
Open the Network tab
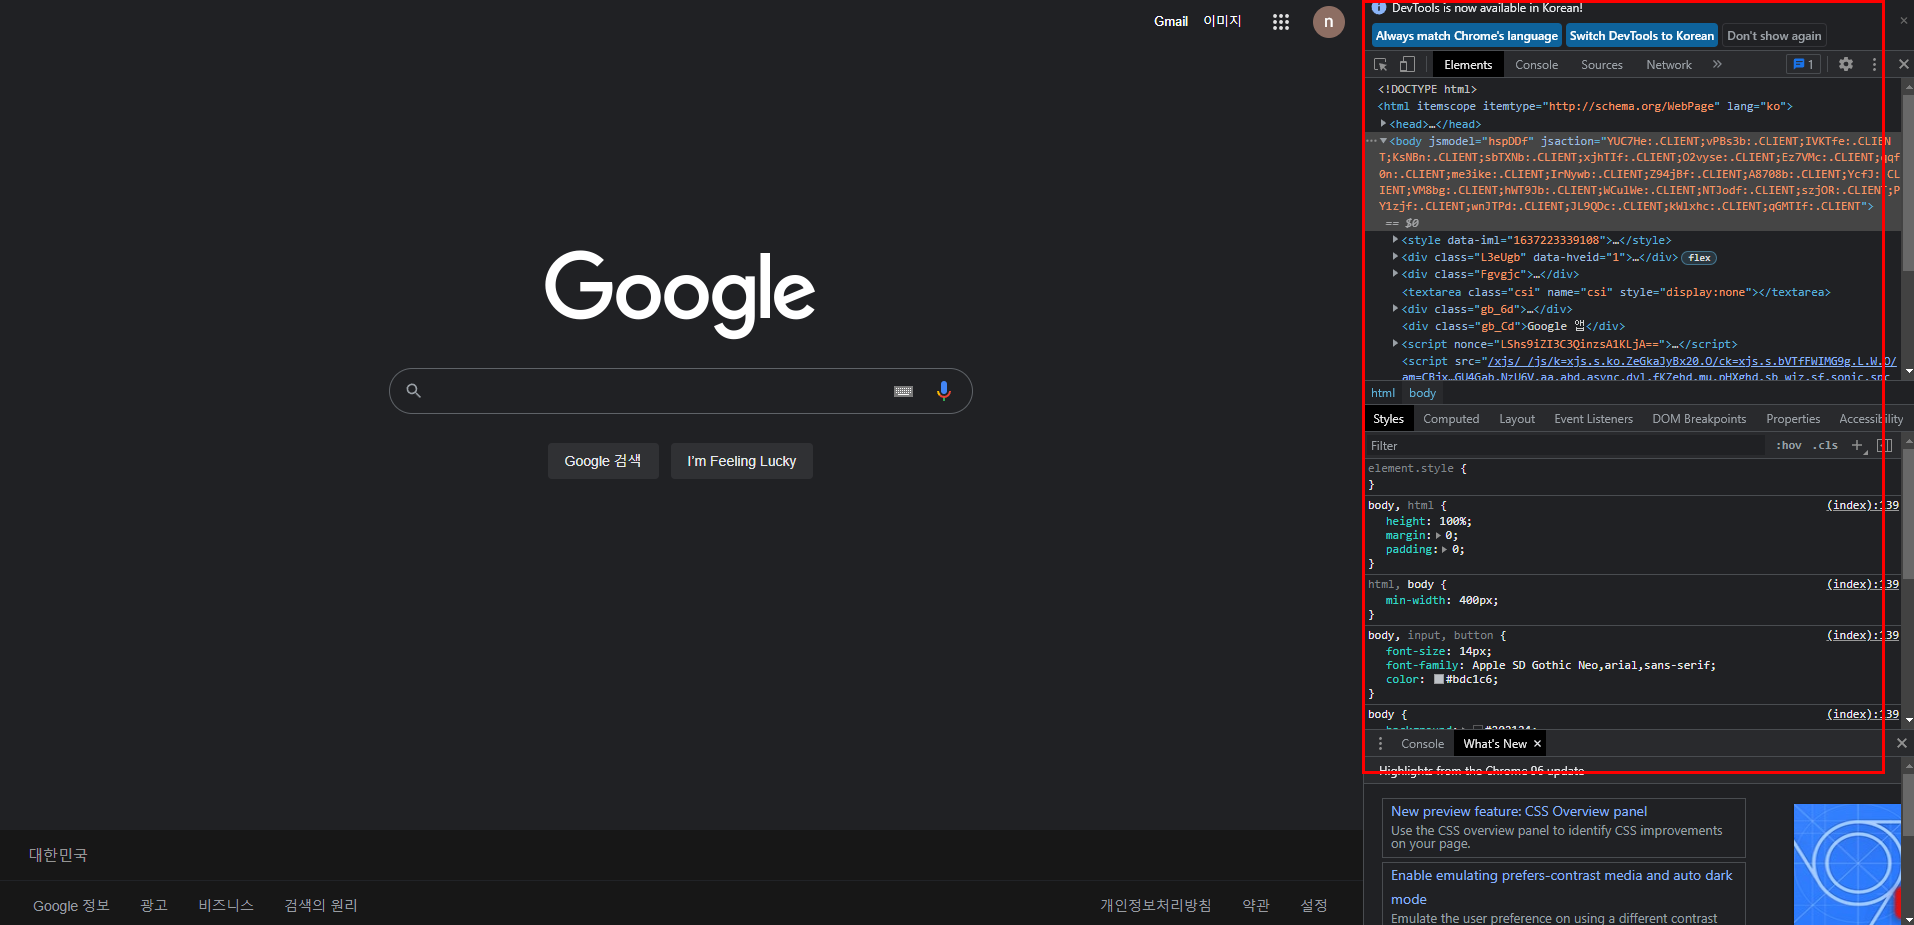click(1669, 64)
